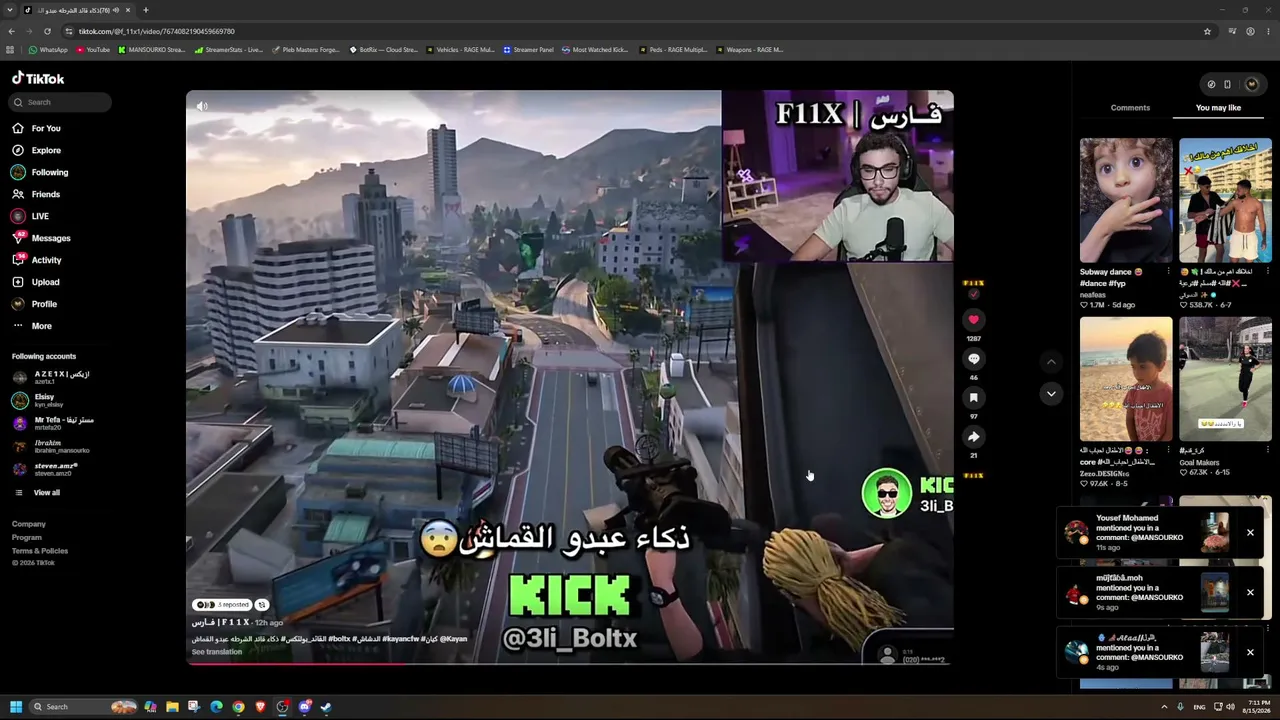Toggle the repost button on the video
Viewport: 1280px width, 720px height.
(x=262, y=605)
